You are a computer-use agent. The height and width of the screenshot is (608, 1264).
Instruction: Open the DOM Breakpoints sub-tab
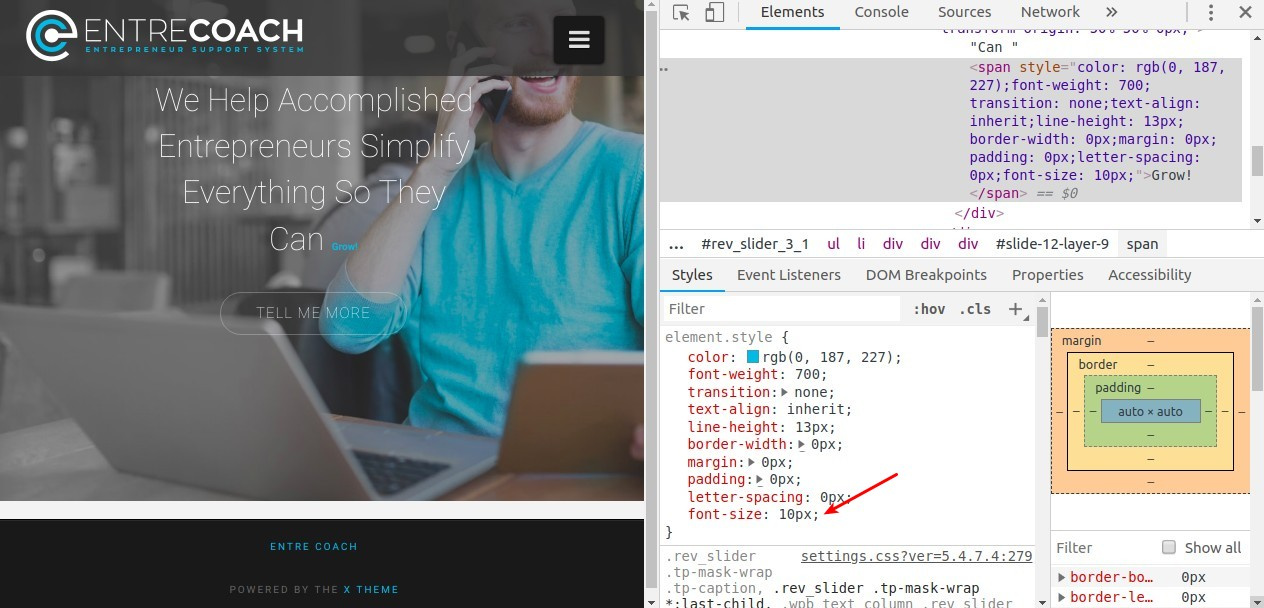point(926,275)
